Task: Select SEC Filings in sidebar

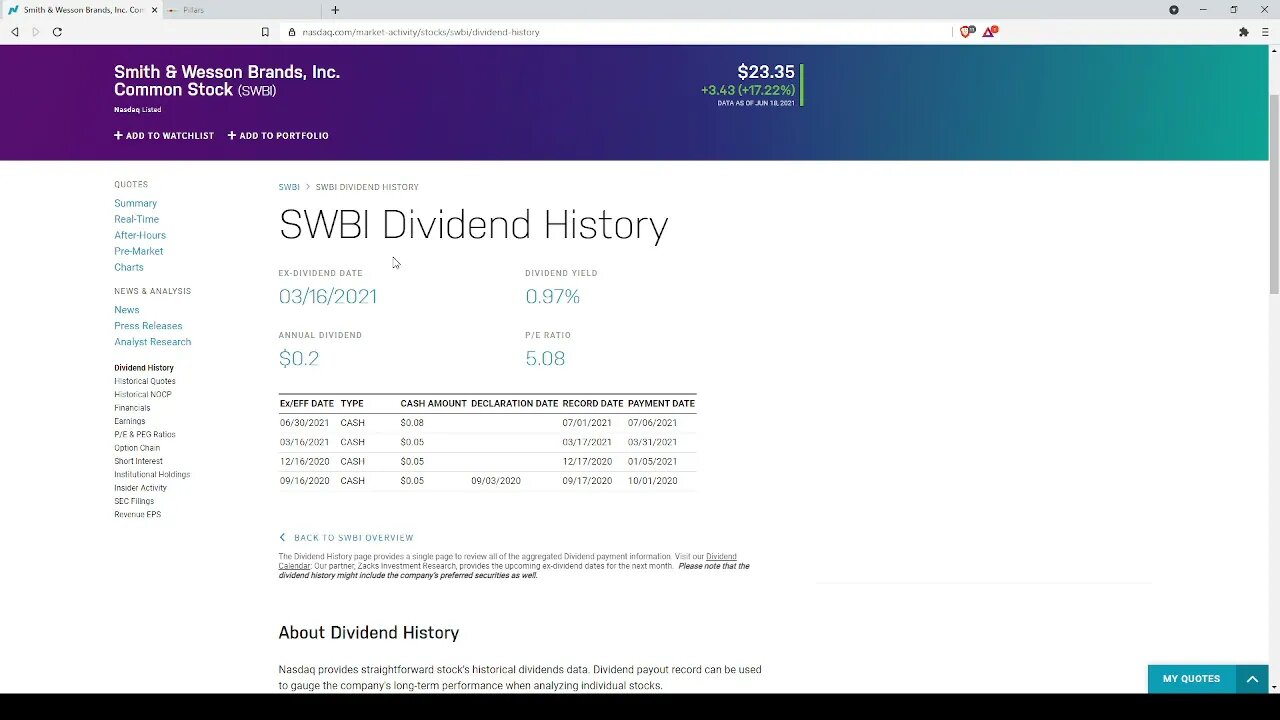Action: (x=134, y=501)
